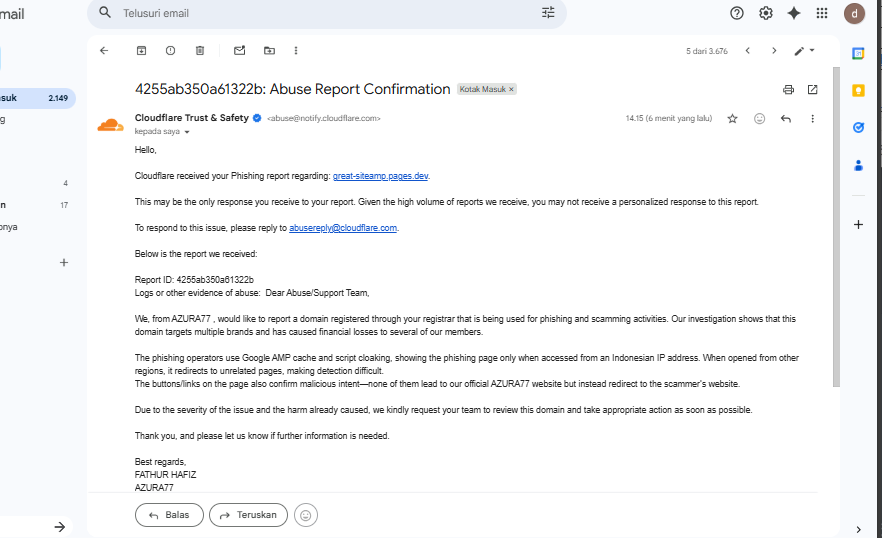The height and width of the screenshot is (538, 882).
Task: Open the input tools pencil dropdown
Action: pyautogui.click(x=804, y=51)
